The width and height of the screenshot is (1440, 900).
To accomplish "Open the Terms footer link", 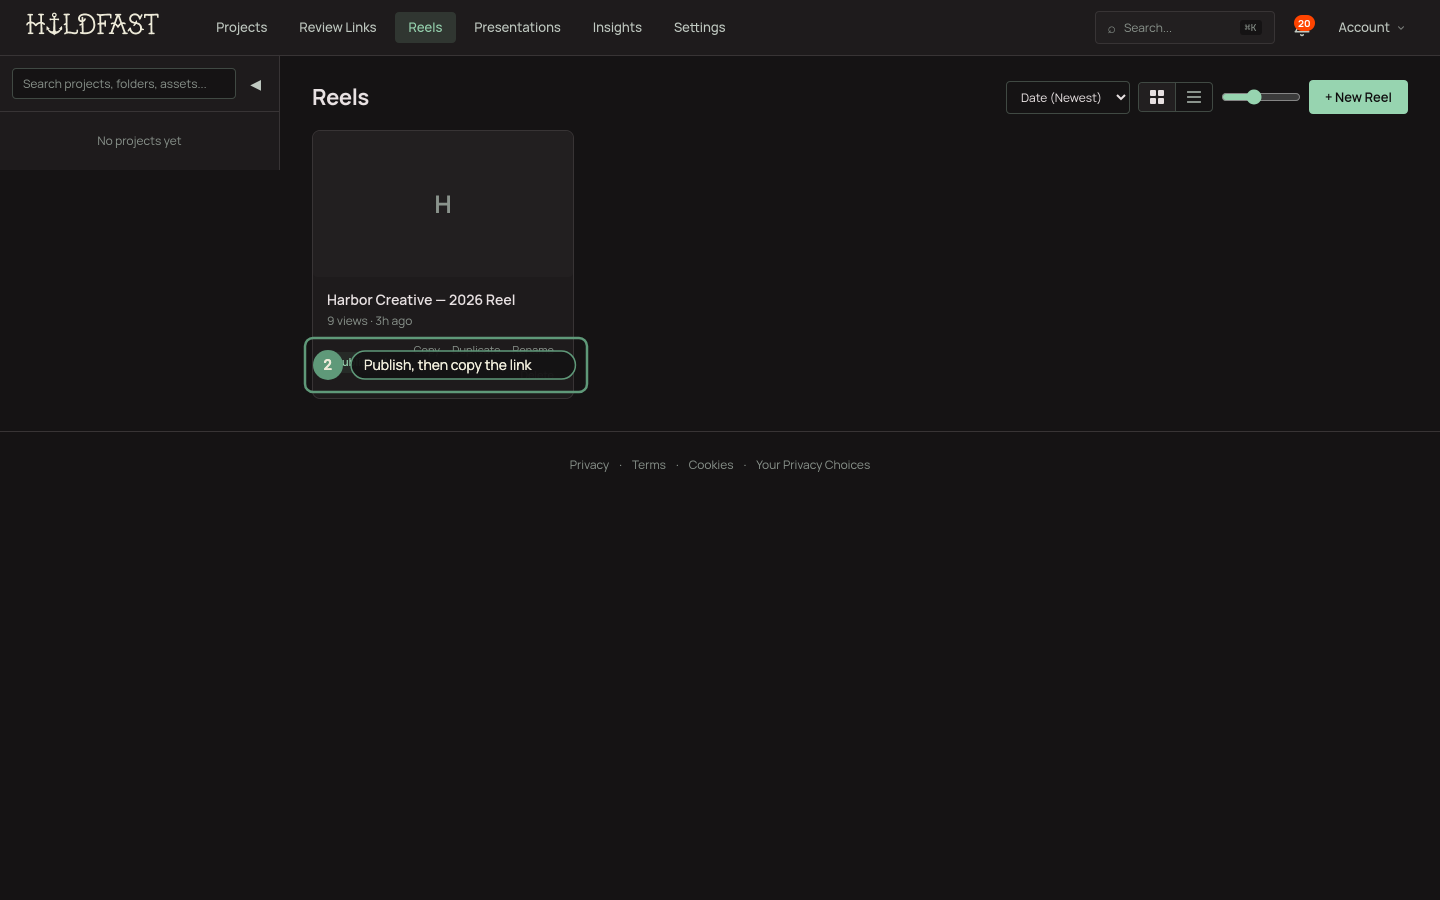I will (648, 465).
